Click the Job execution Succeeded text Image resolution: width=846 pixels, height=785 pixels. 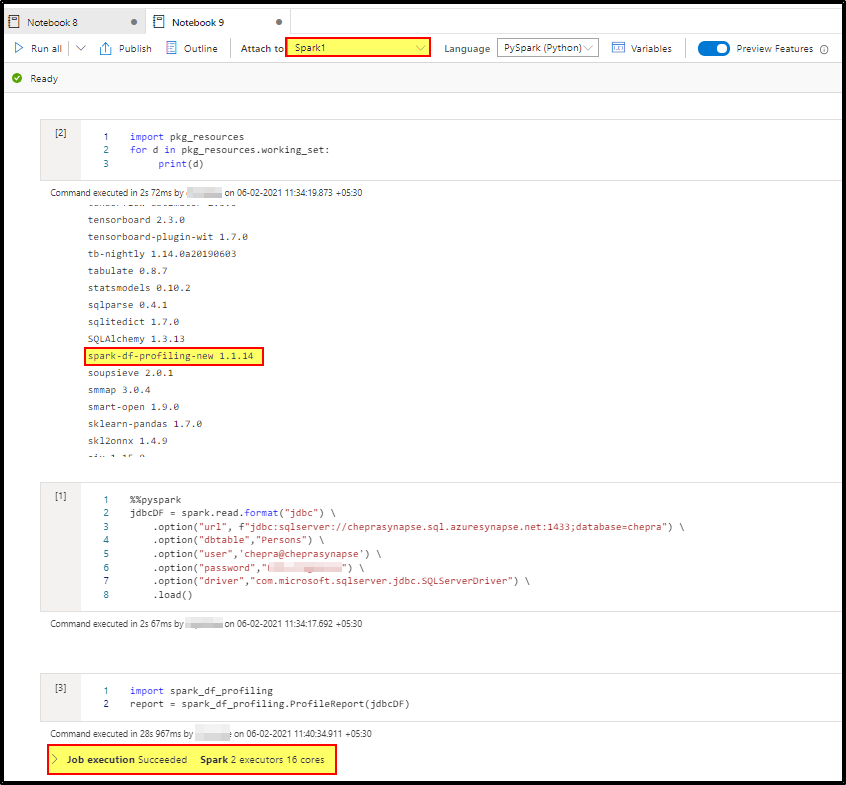coord(127,760)
